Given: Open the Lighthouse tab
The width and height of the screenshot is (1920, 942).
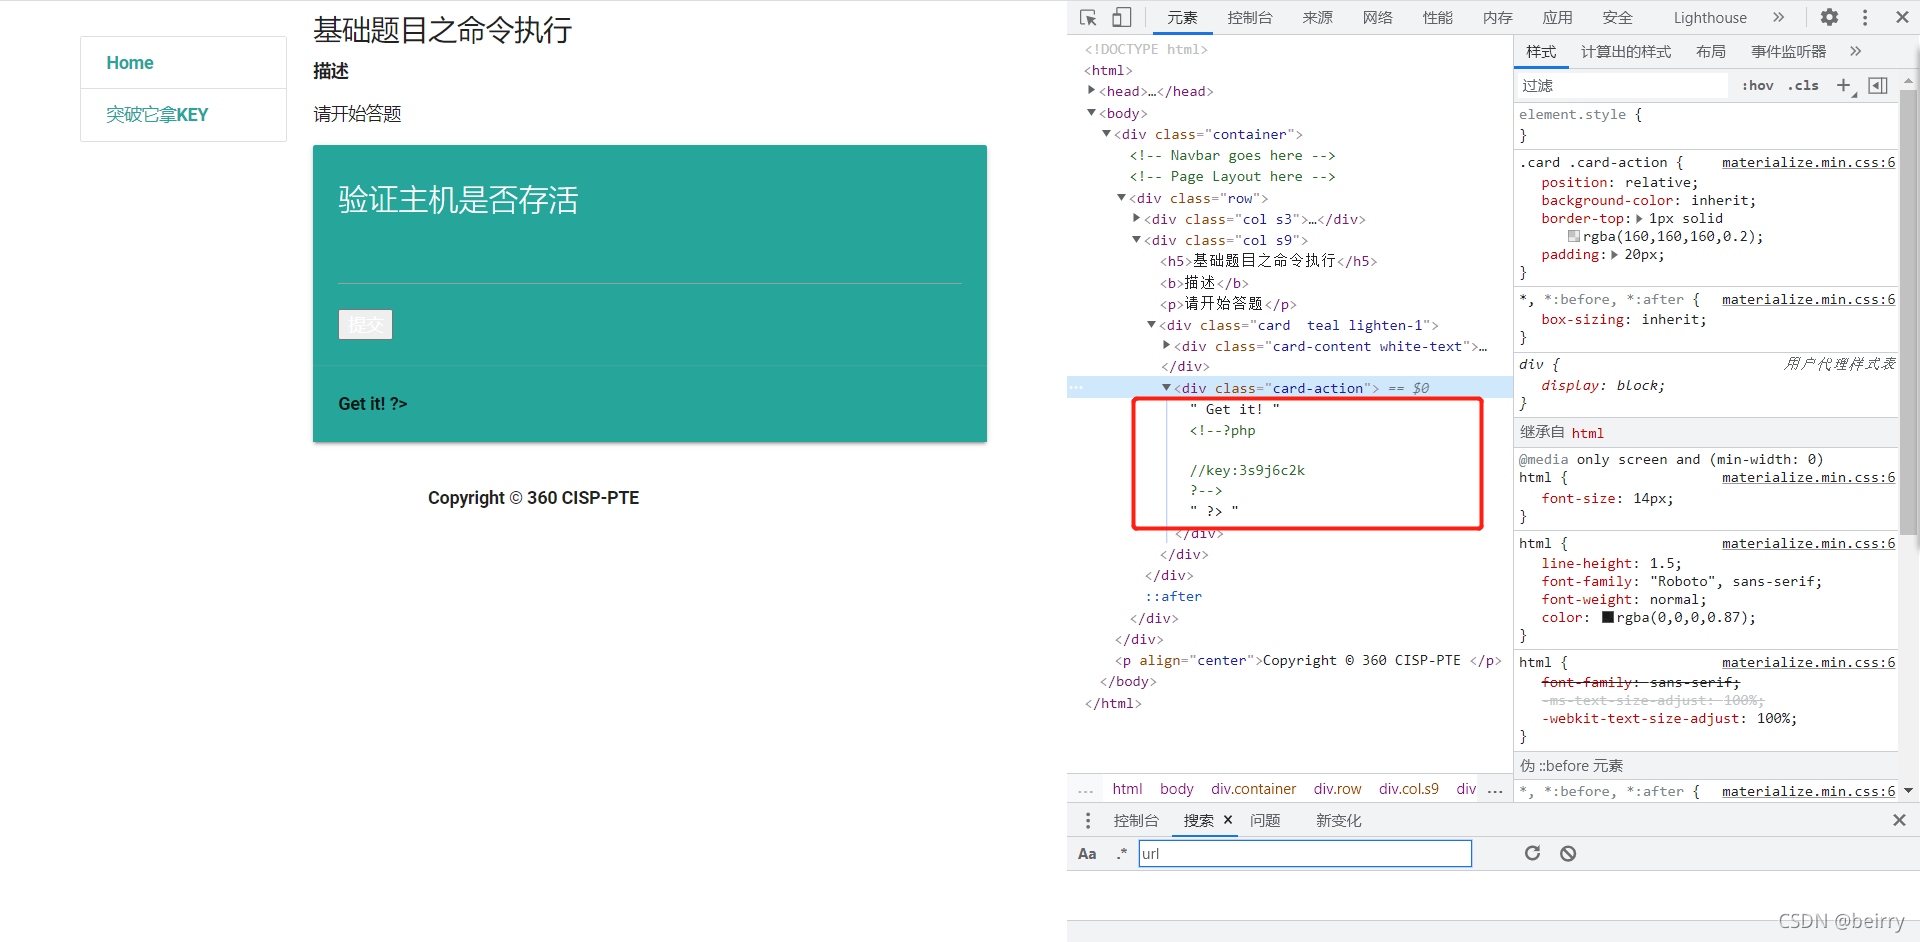Looking at the screenshot, I should (1710, 17).
